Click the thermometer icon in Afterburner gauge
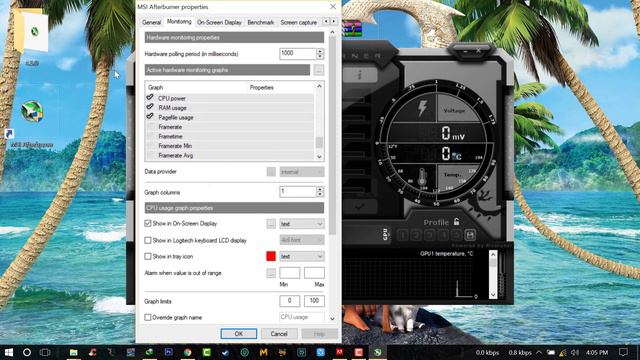The image size is (640, 360). pyautogui.click(x=422, y=178)
